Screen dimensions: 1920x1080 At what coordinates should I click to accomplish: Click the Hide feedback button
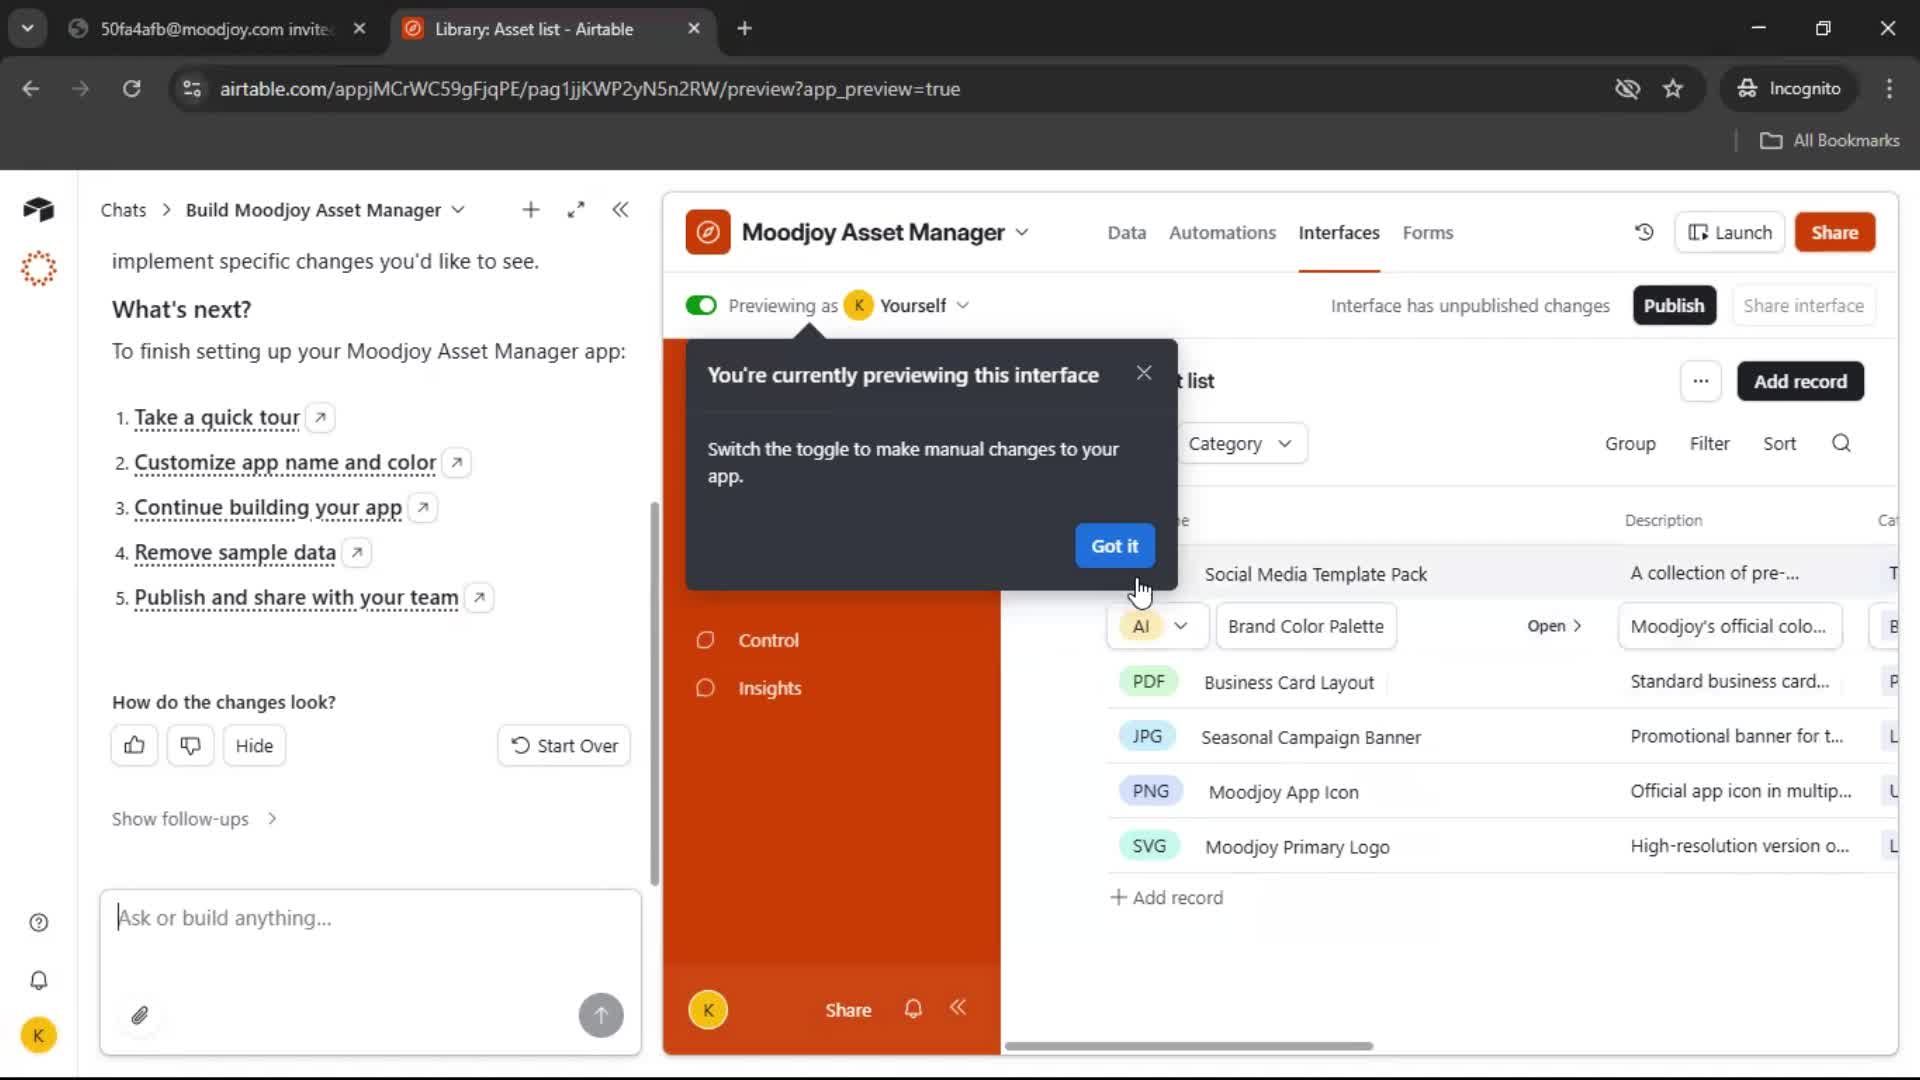pyautogui.click(x=254, y=745)
